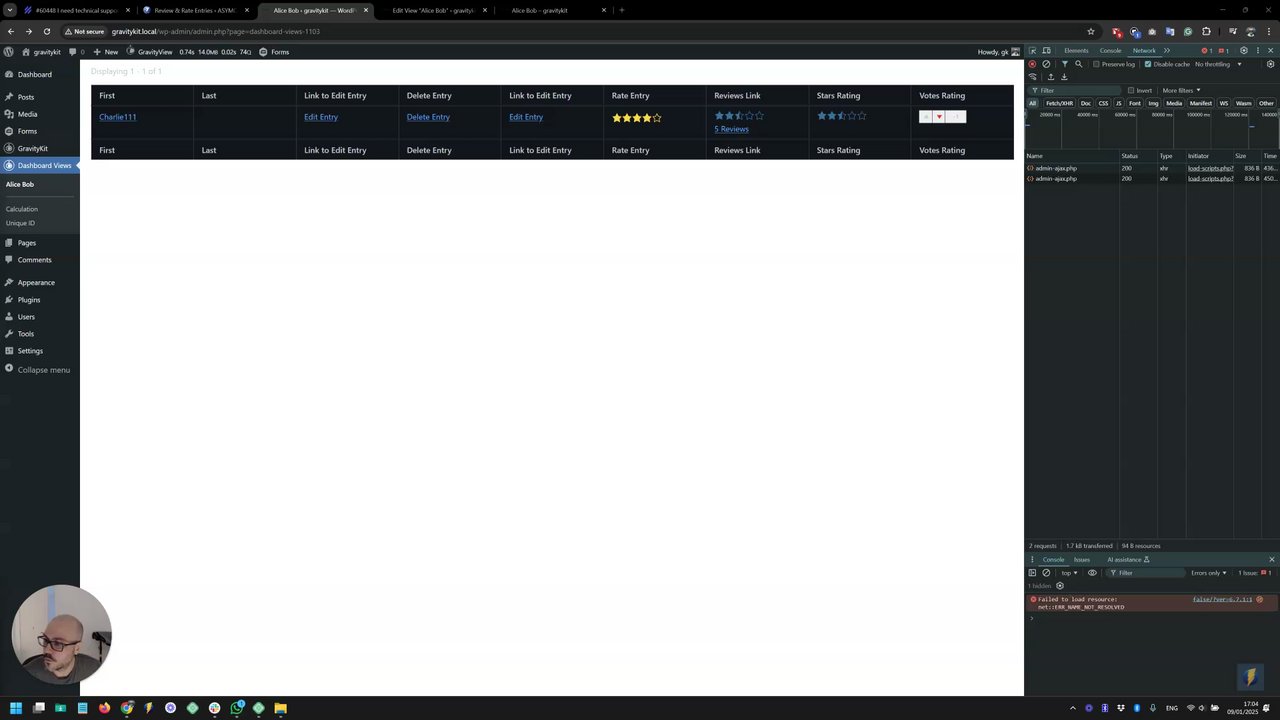
Task: Open Firefox from taskbar
Action: click(x=105, y=708)
